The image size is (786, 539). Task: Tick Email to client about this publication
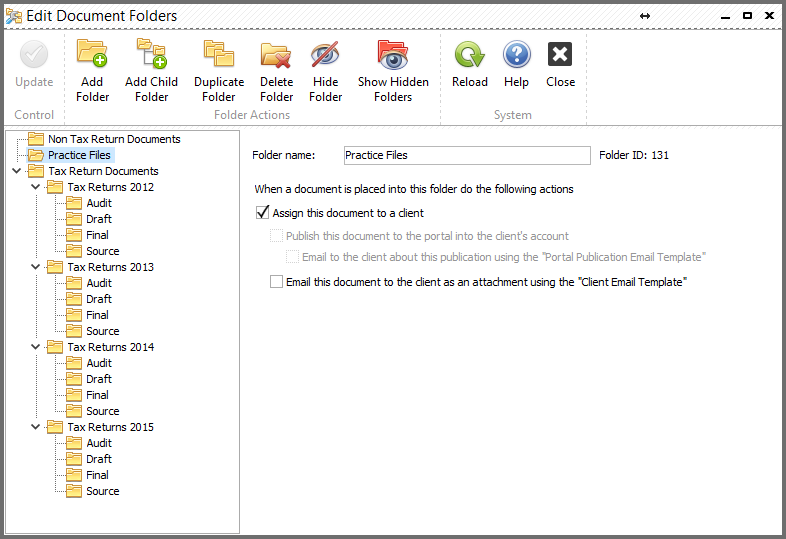[x=292, y=257]
